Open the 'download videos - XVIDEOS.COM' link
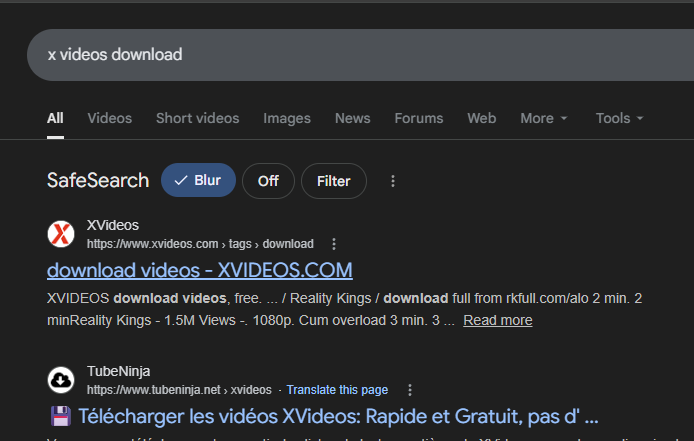The image size is (694, 441). coord(200,270)
